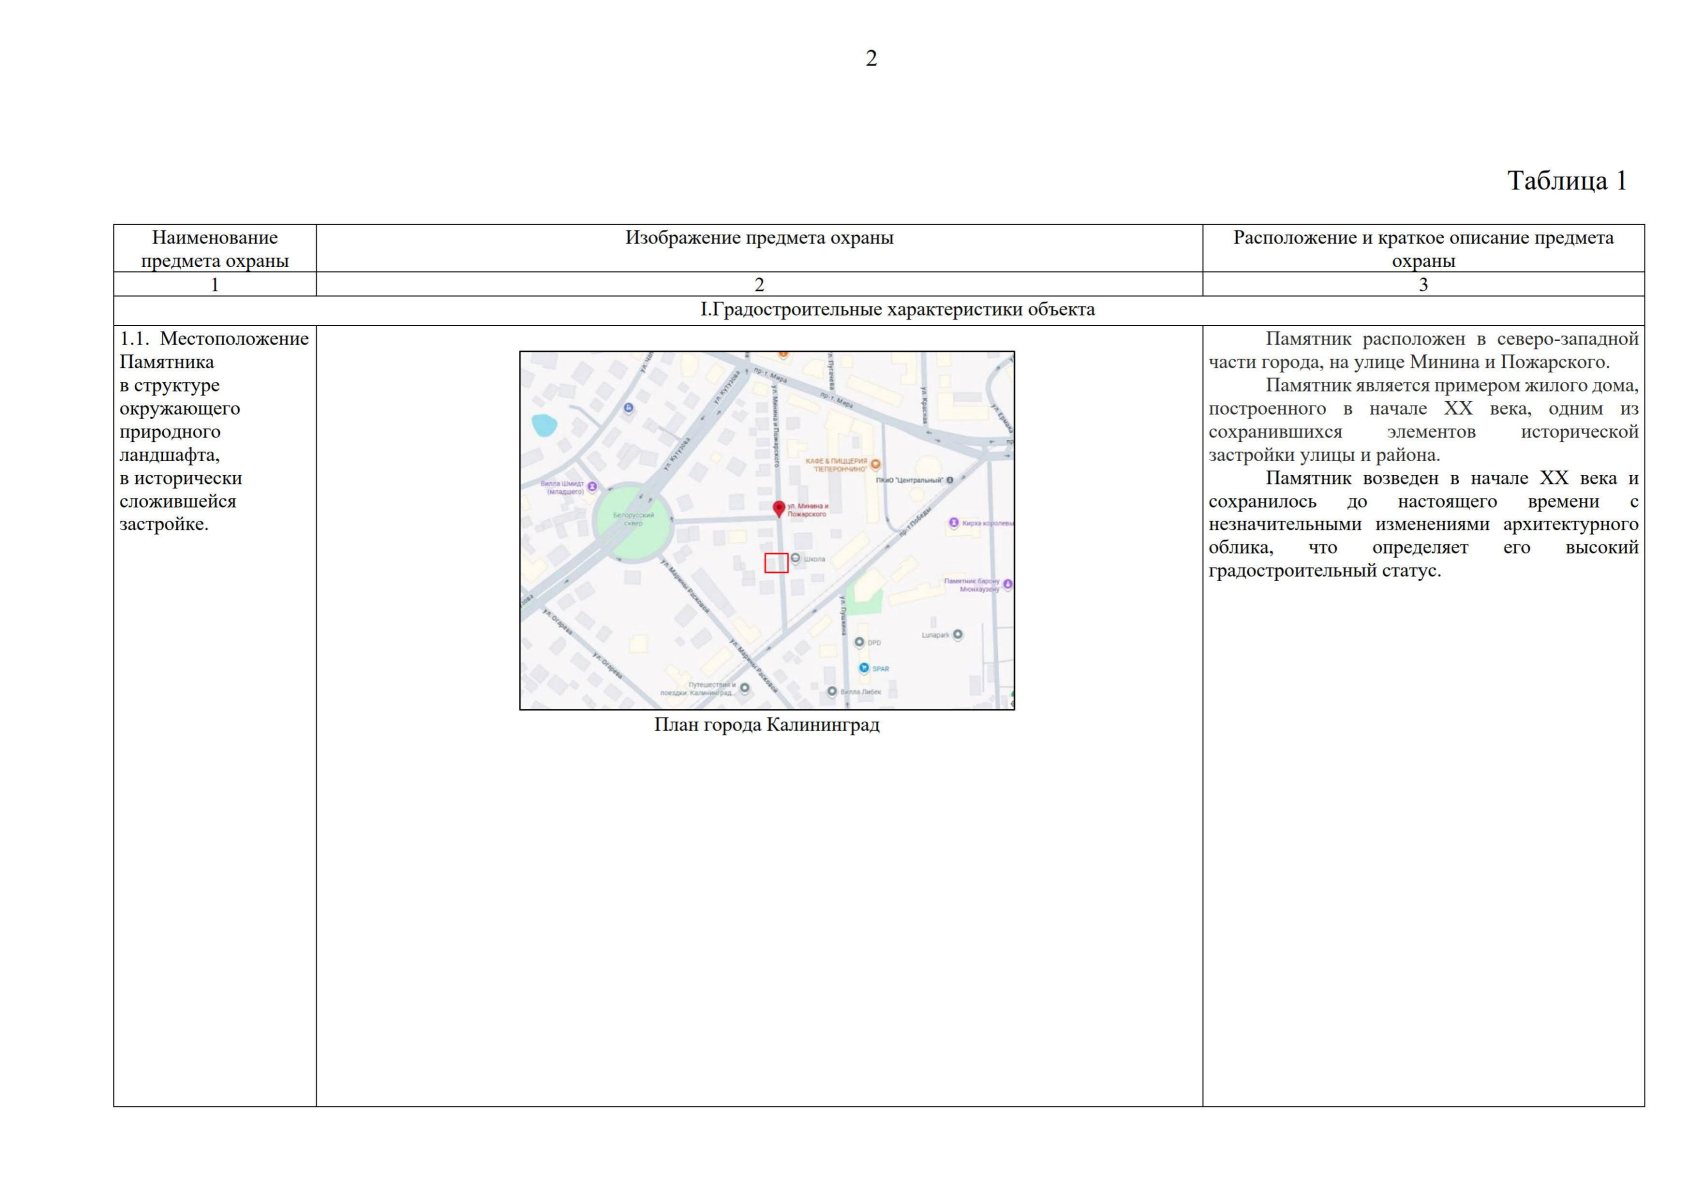Click the header "Изображение предмета охраны"
The image size is (1697, 1200).
click(x=759, y=238)
